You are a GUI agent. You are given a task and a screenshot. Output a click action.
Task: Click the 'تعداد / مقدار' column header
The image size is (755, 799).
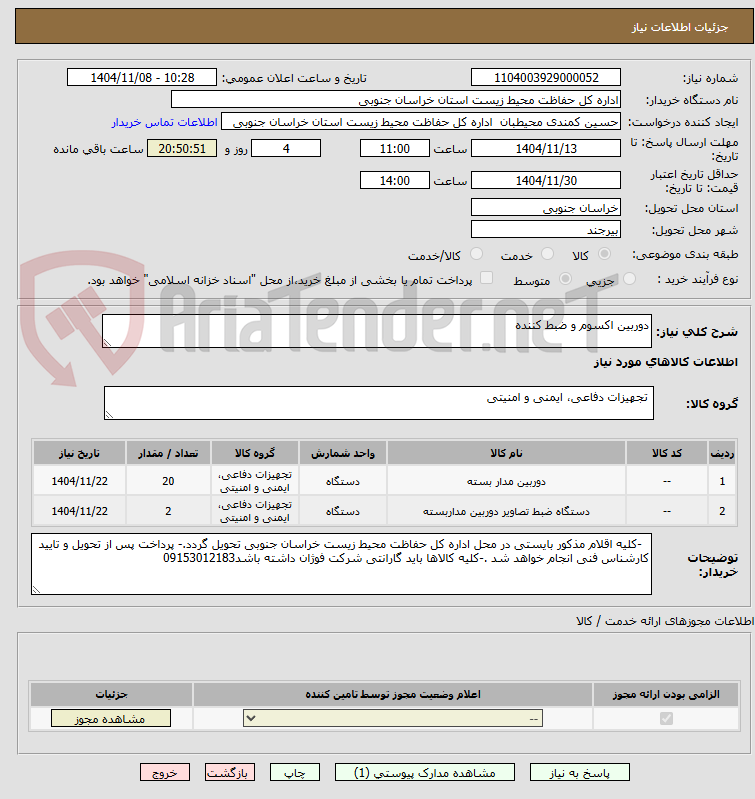coord(168,453)
